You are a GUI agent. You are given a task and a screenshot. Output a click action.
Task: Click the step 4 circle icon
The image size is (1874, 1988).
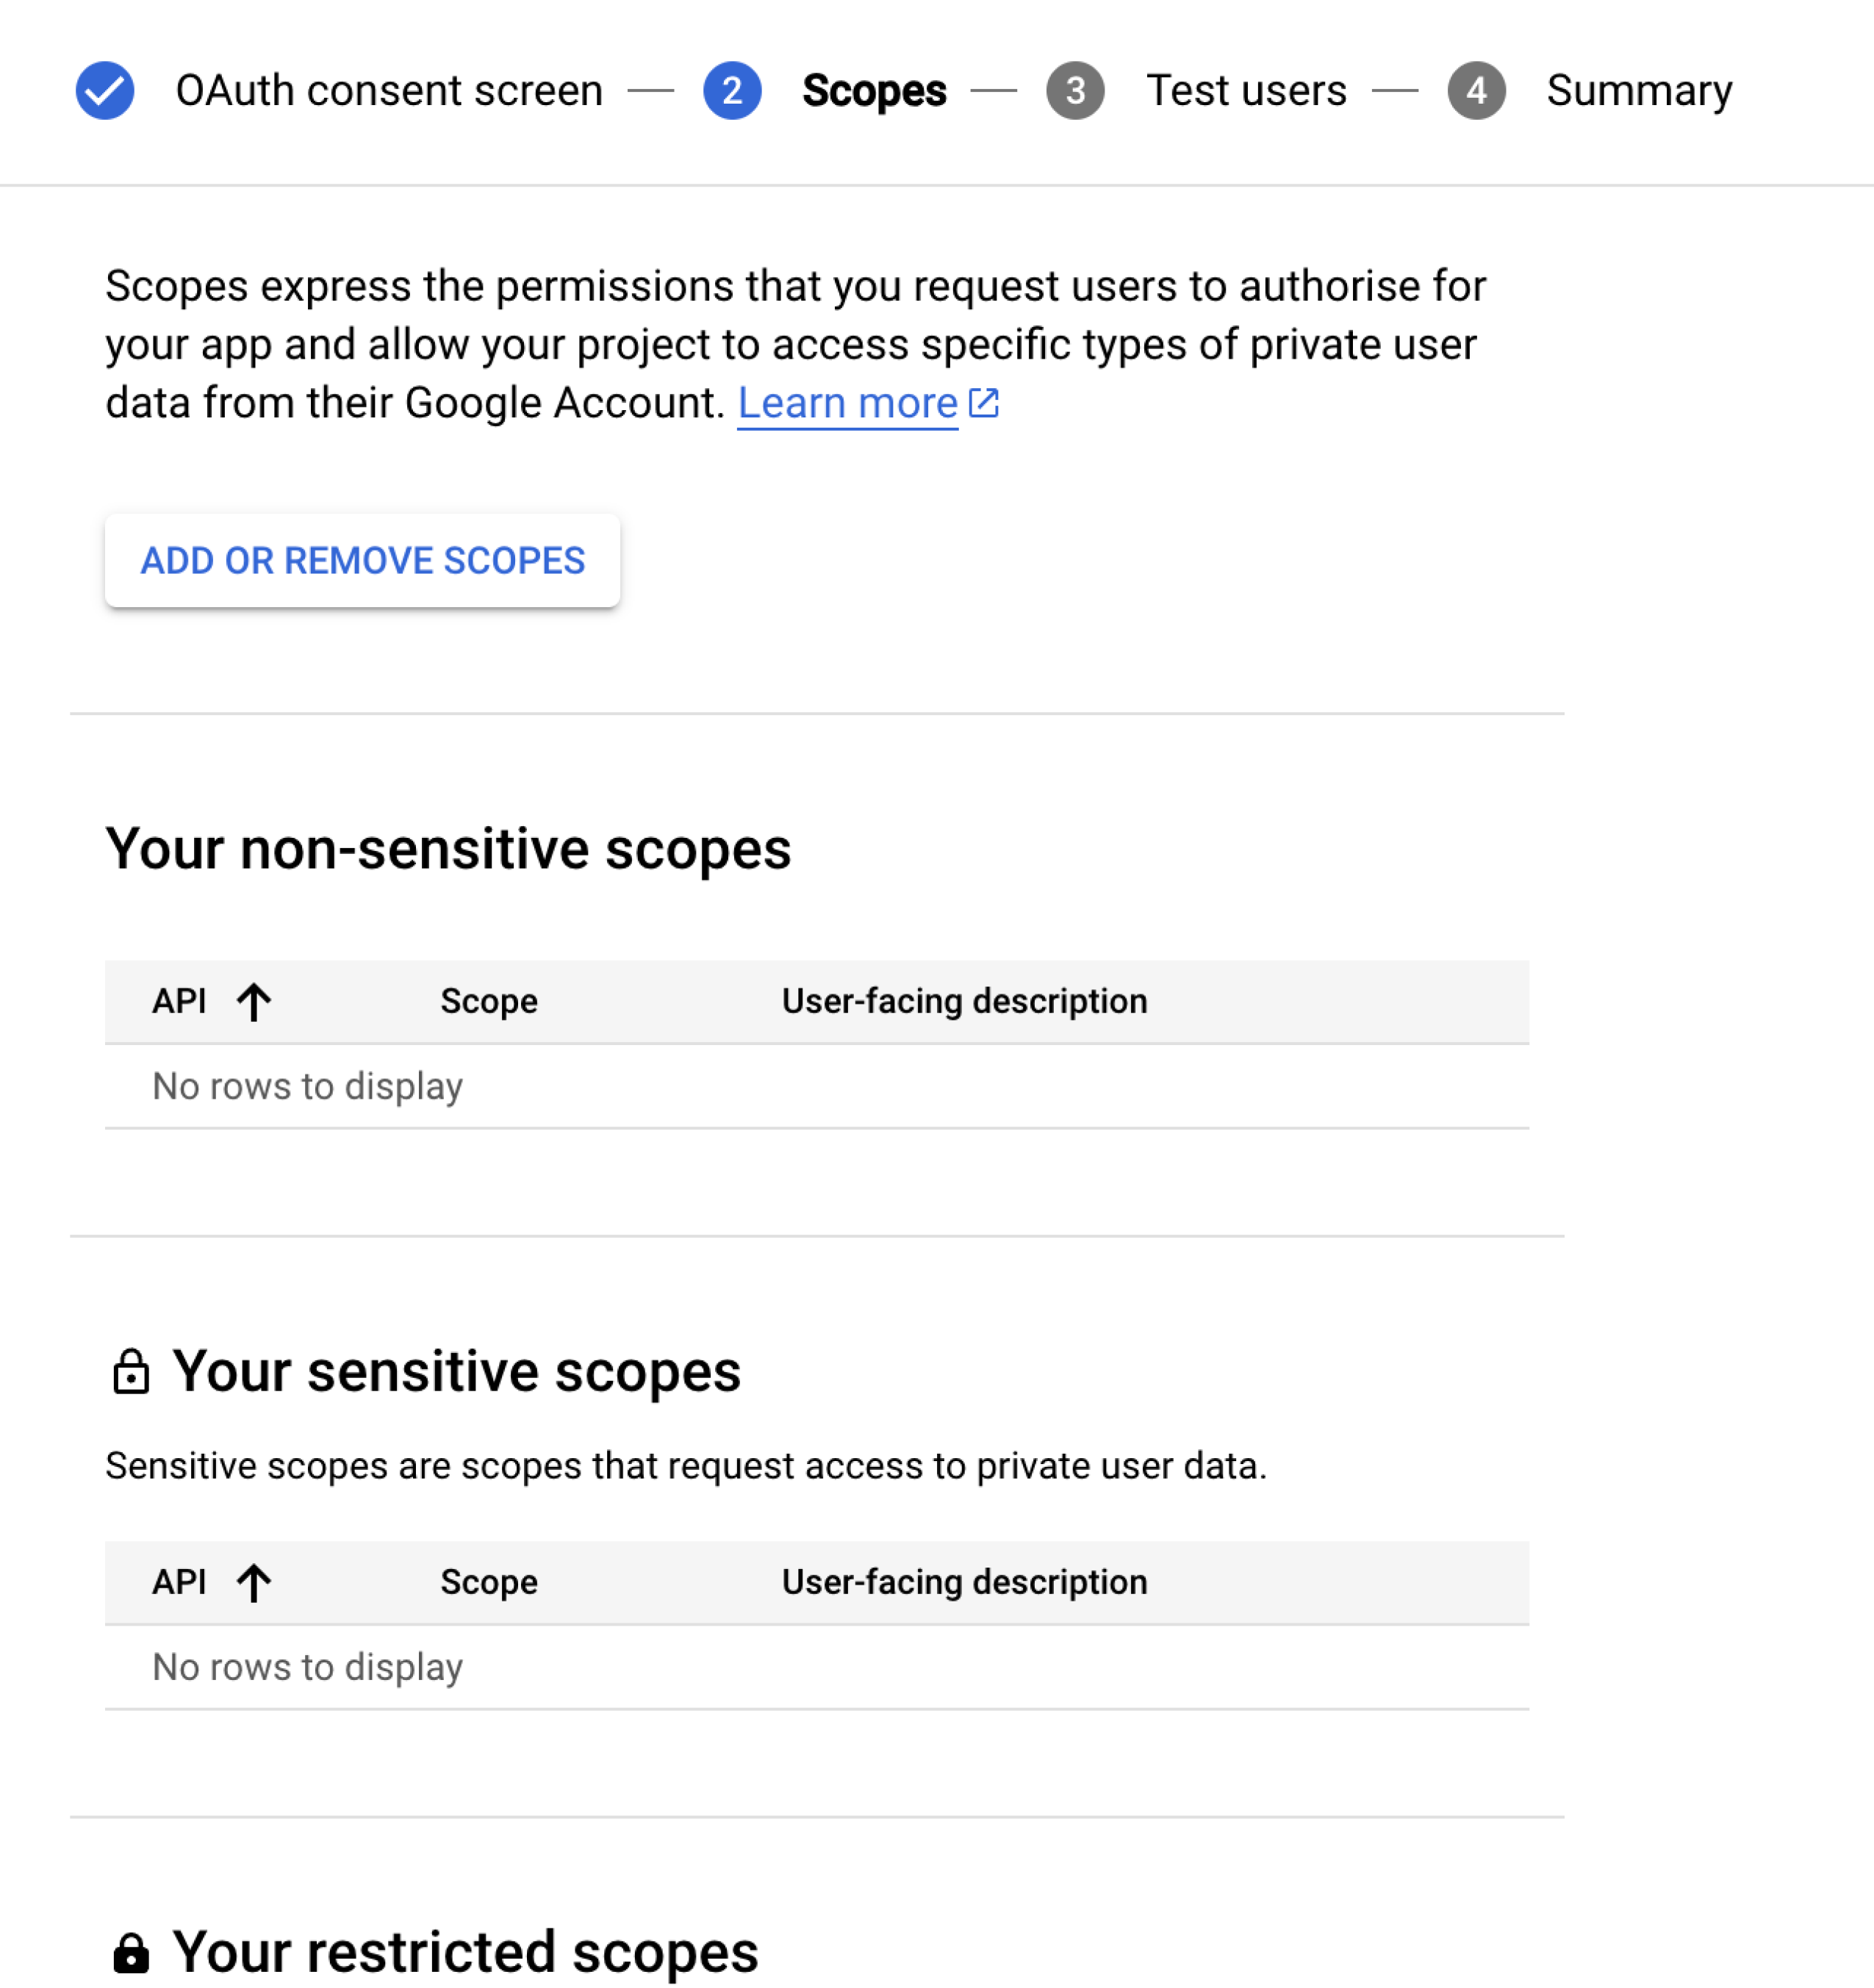(x=1476, y=91)
